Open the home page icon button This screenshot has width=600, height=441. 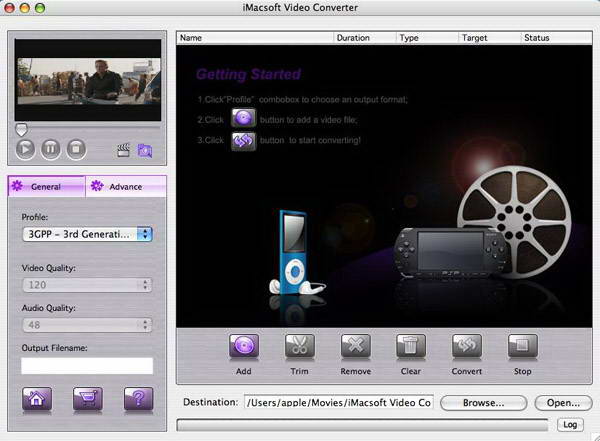[37, 399]
